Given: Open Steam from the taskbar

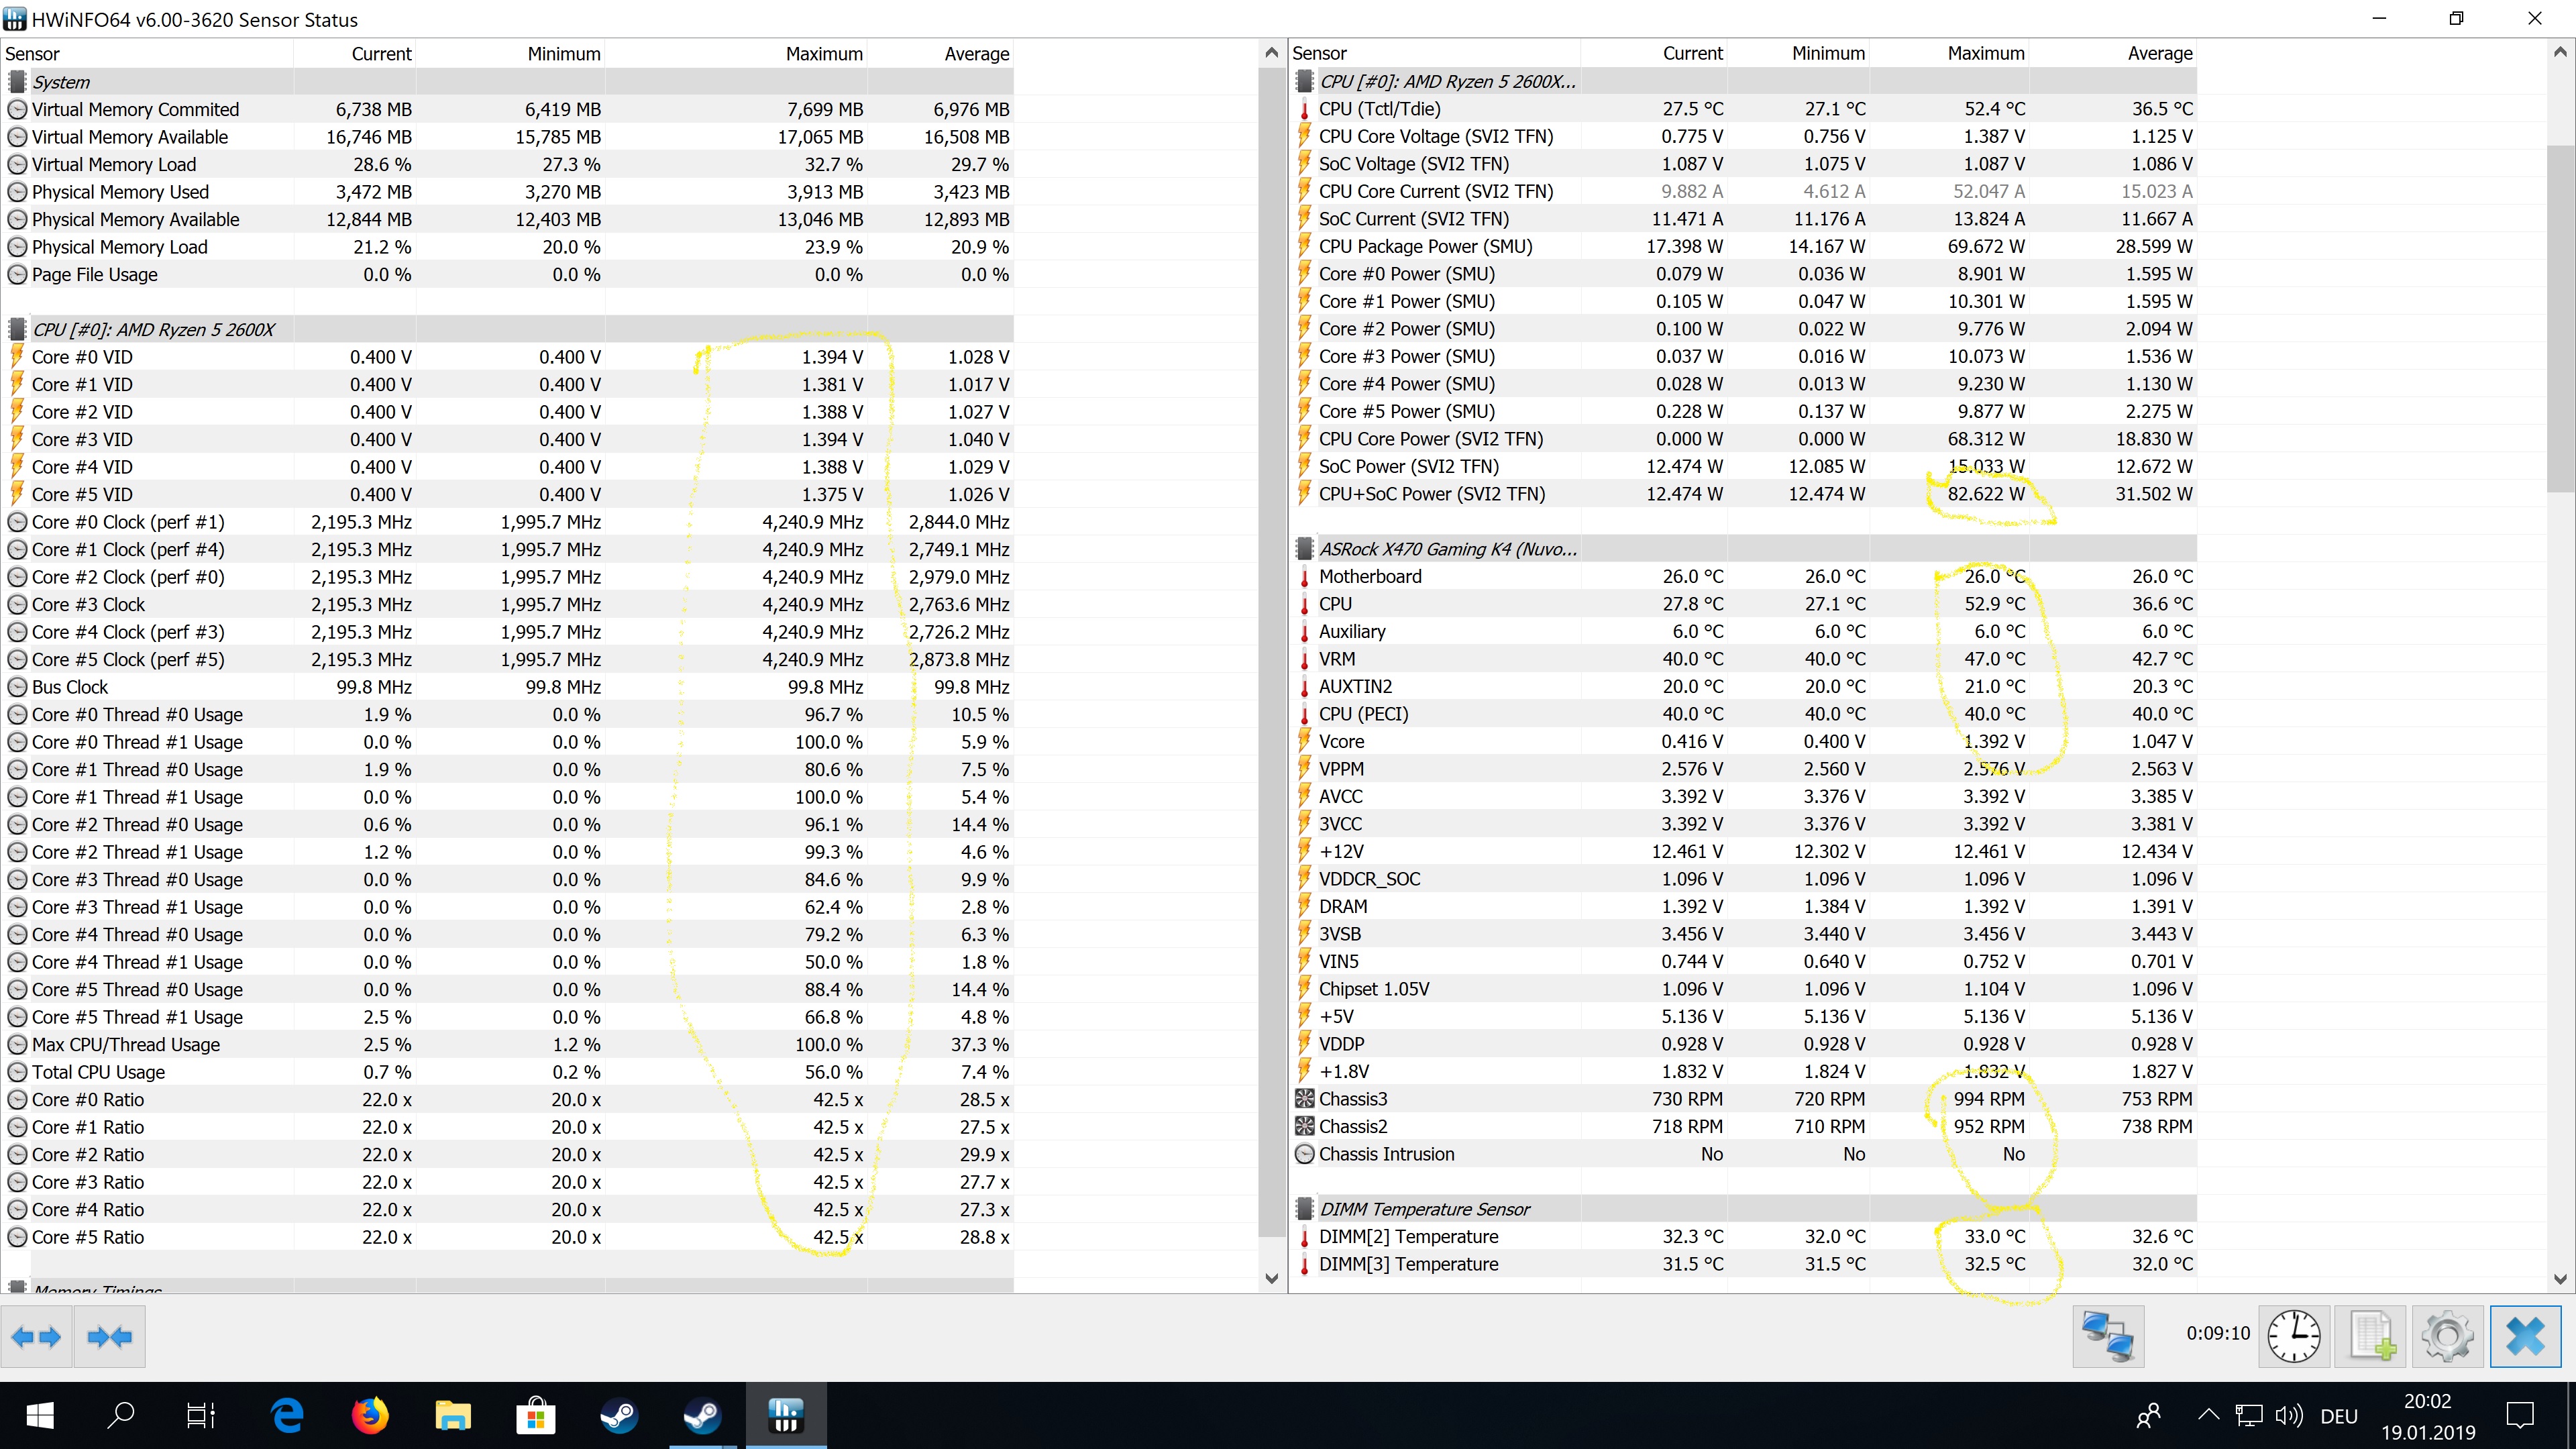Looking at the screenshot, I should [620, 1415].
